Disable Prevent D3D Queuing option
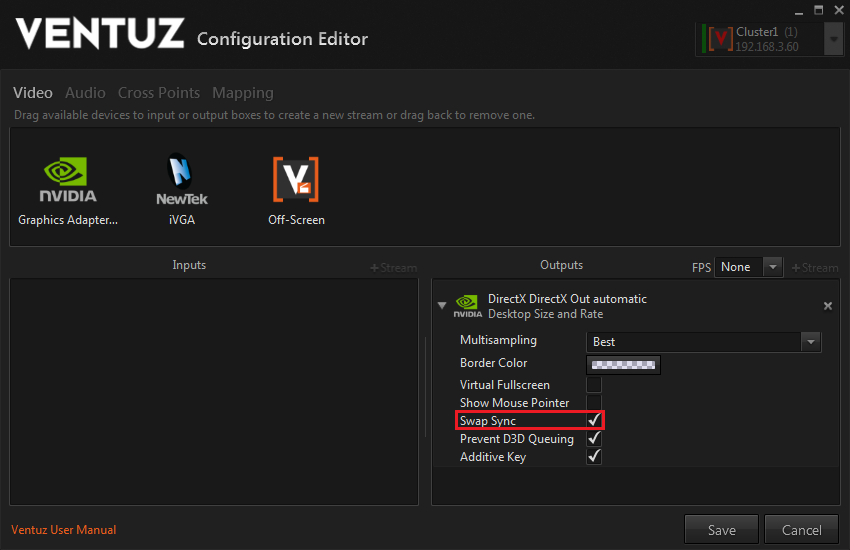The image size is (850, 550). (x=594, y=439)
